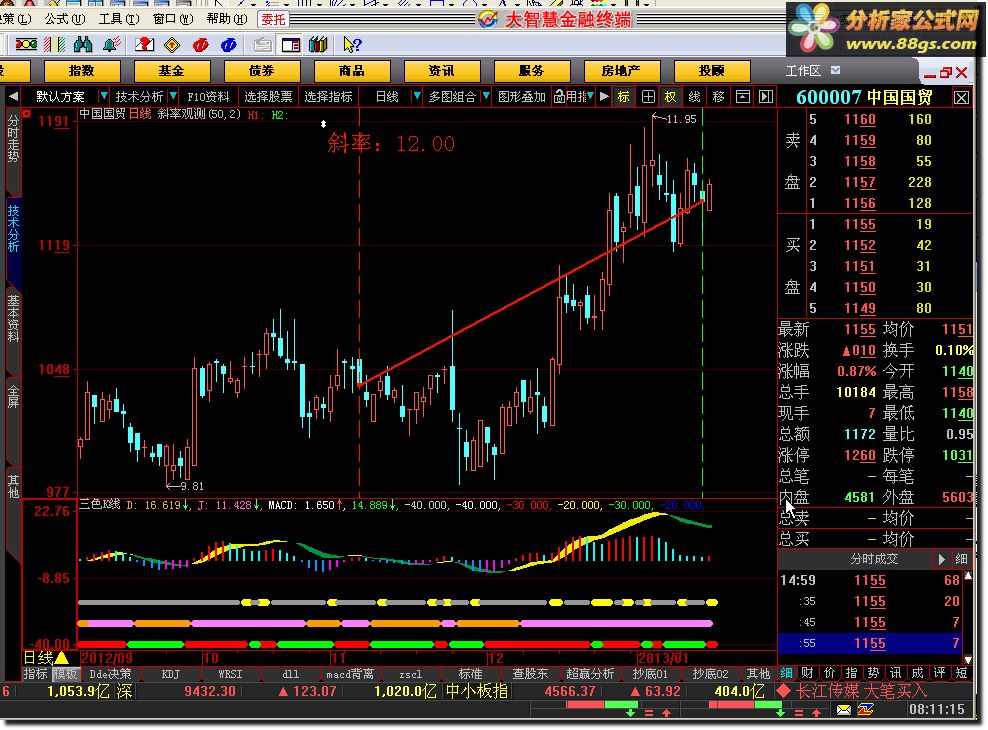Click the 细 detail button beside 分时成交

coord(962,559)
